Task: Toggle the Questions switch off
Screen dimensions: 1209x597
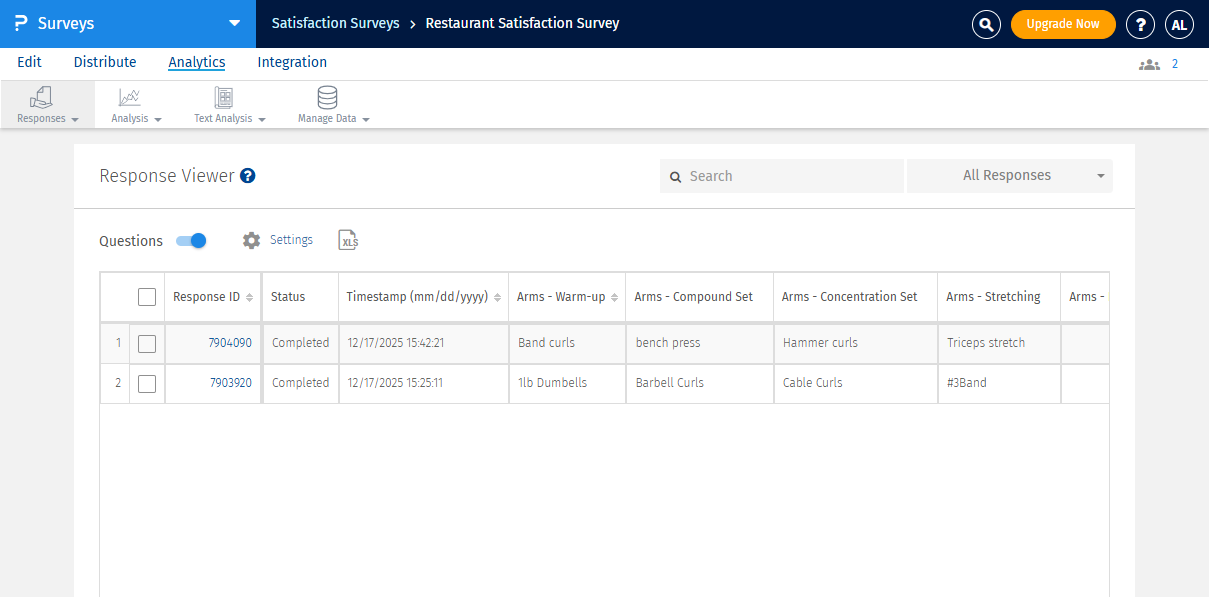Action: (x=191, y=240)
